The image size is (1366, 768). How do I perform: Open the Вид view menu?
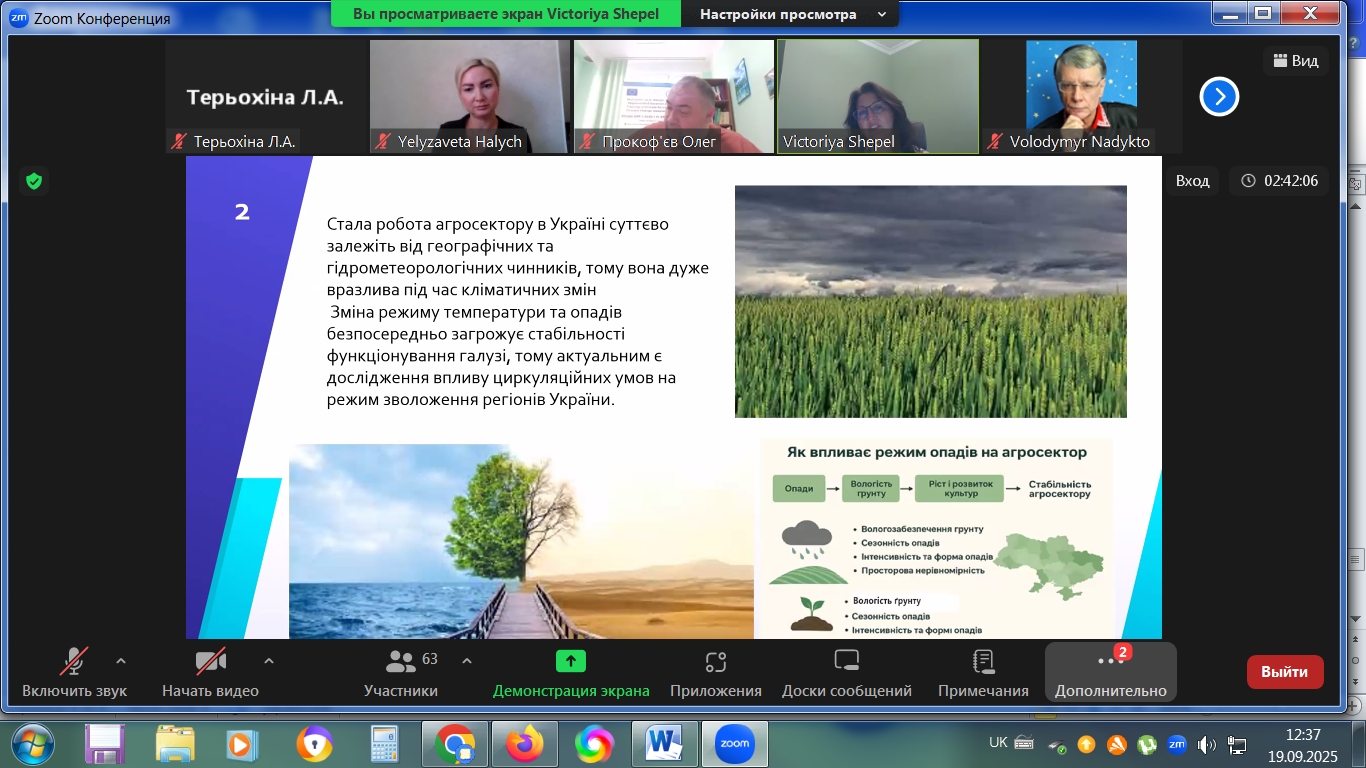tap(1295, 61)
